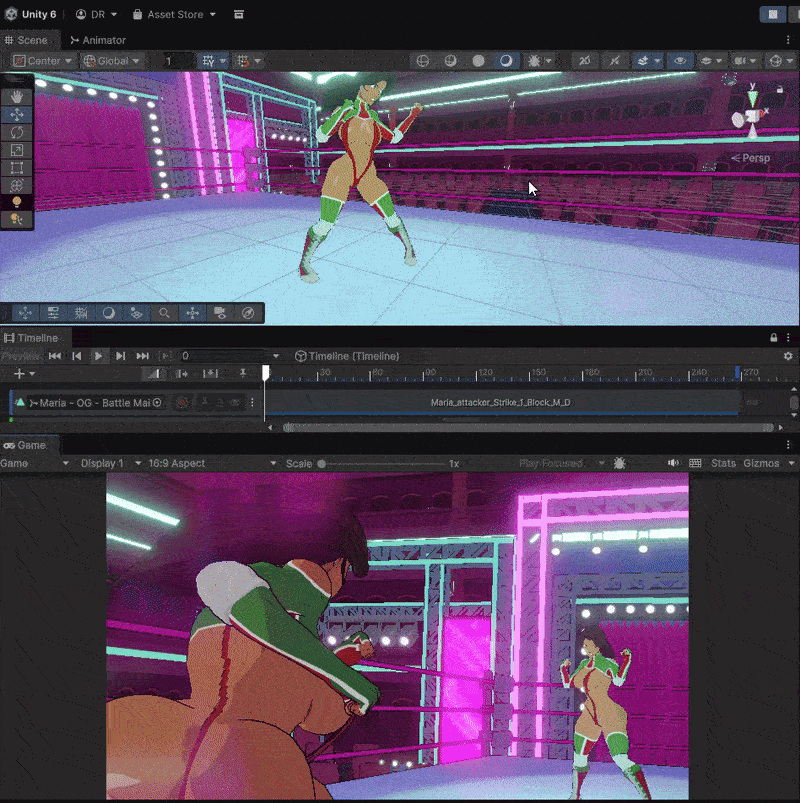Toggle the Timeline window lock
This screenshot has height=803, width=800.
click(773, 338)
